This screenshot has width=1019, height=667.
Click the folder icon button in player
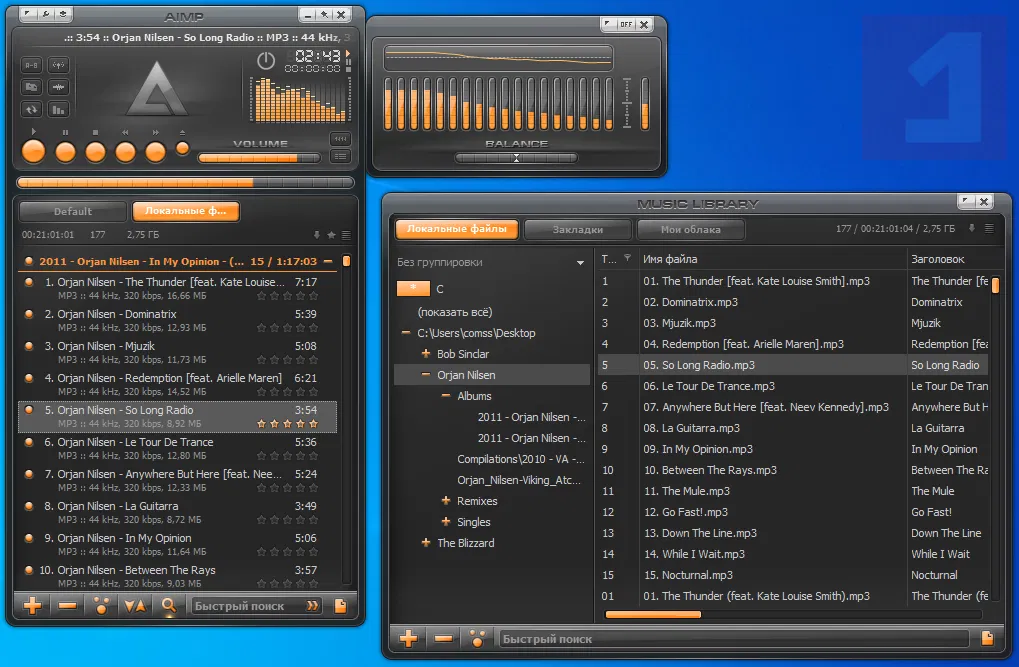coord(31,87)
